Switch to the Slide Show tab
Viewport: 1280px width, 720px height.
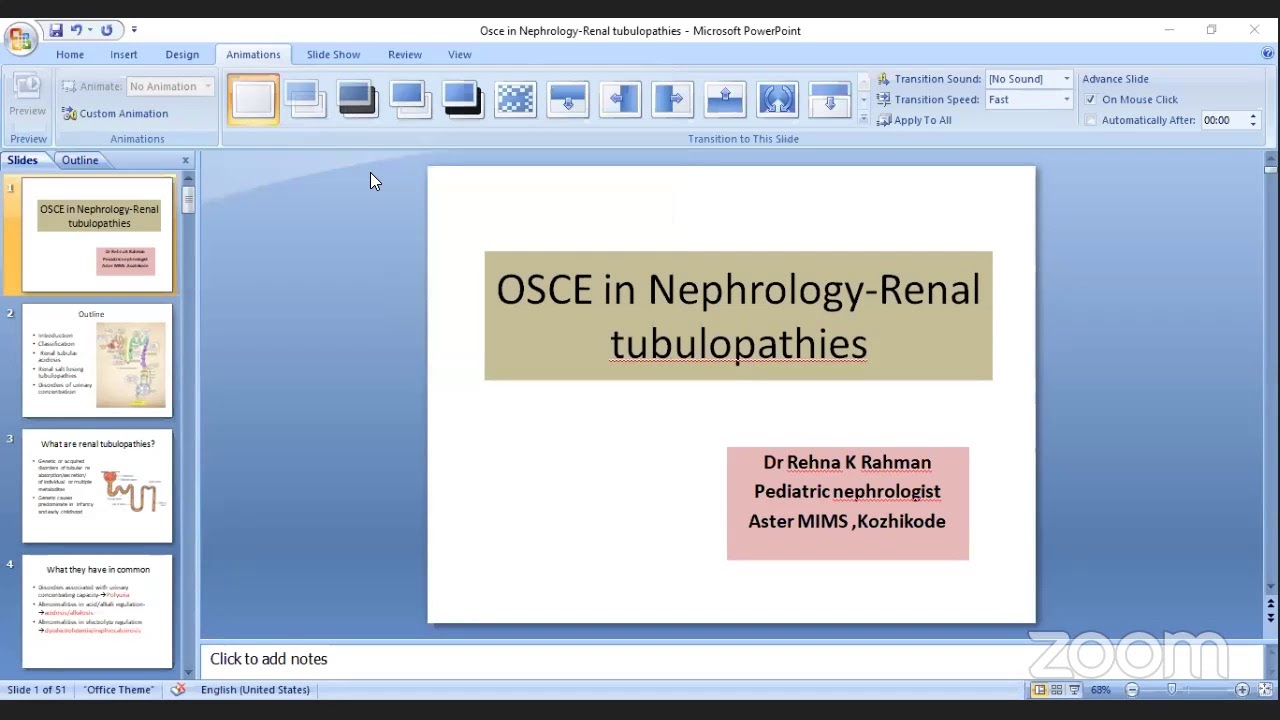coord(333,55)
